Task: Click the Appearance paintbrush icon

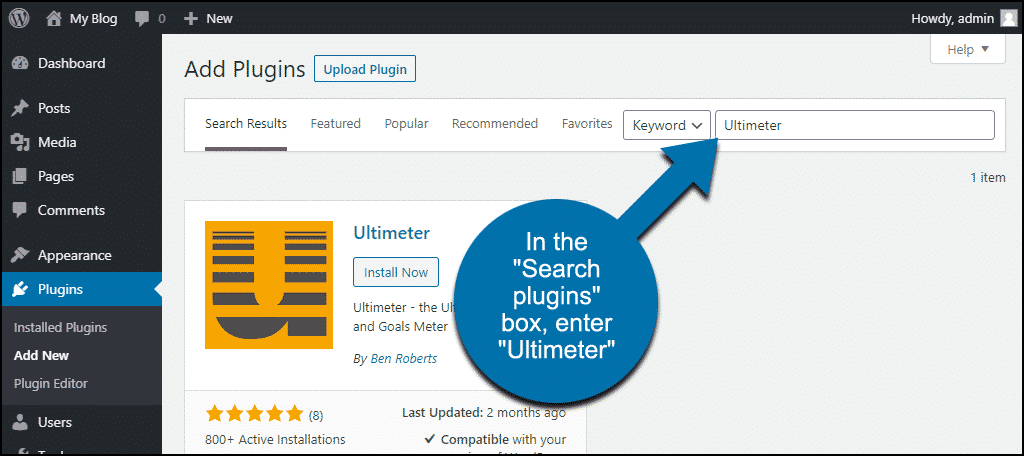Action: 20,255
